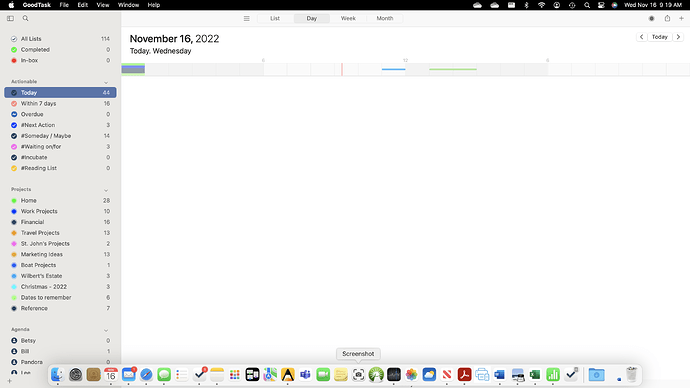Open Launchpad from the dock
Viewport: 690px width, 388px height.
pyautogui.click(x=235, y=375)
